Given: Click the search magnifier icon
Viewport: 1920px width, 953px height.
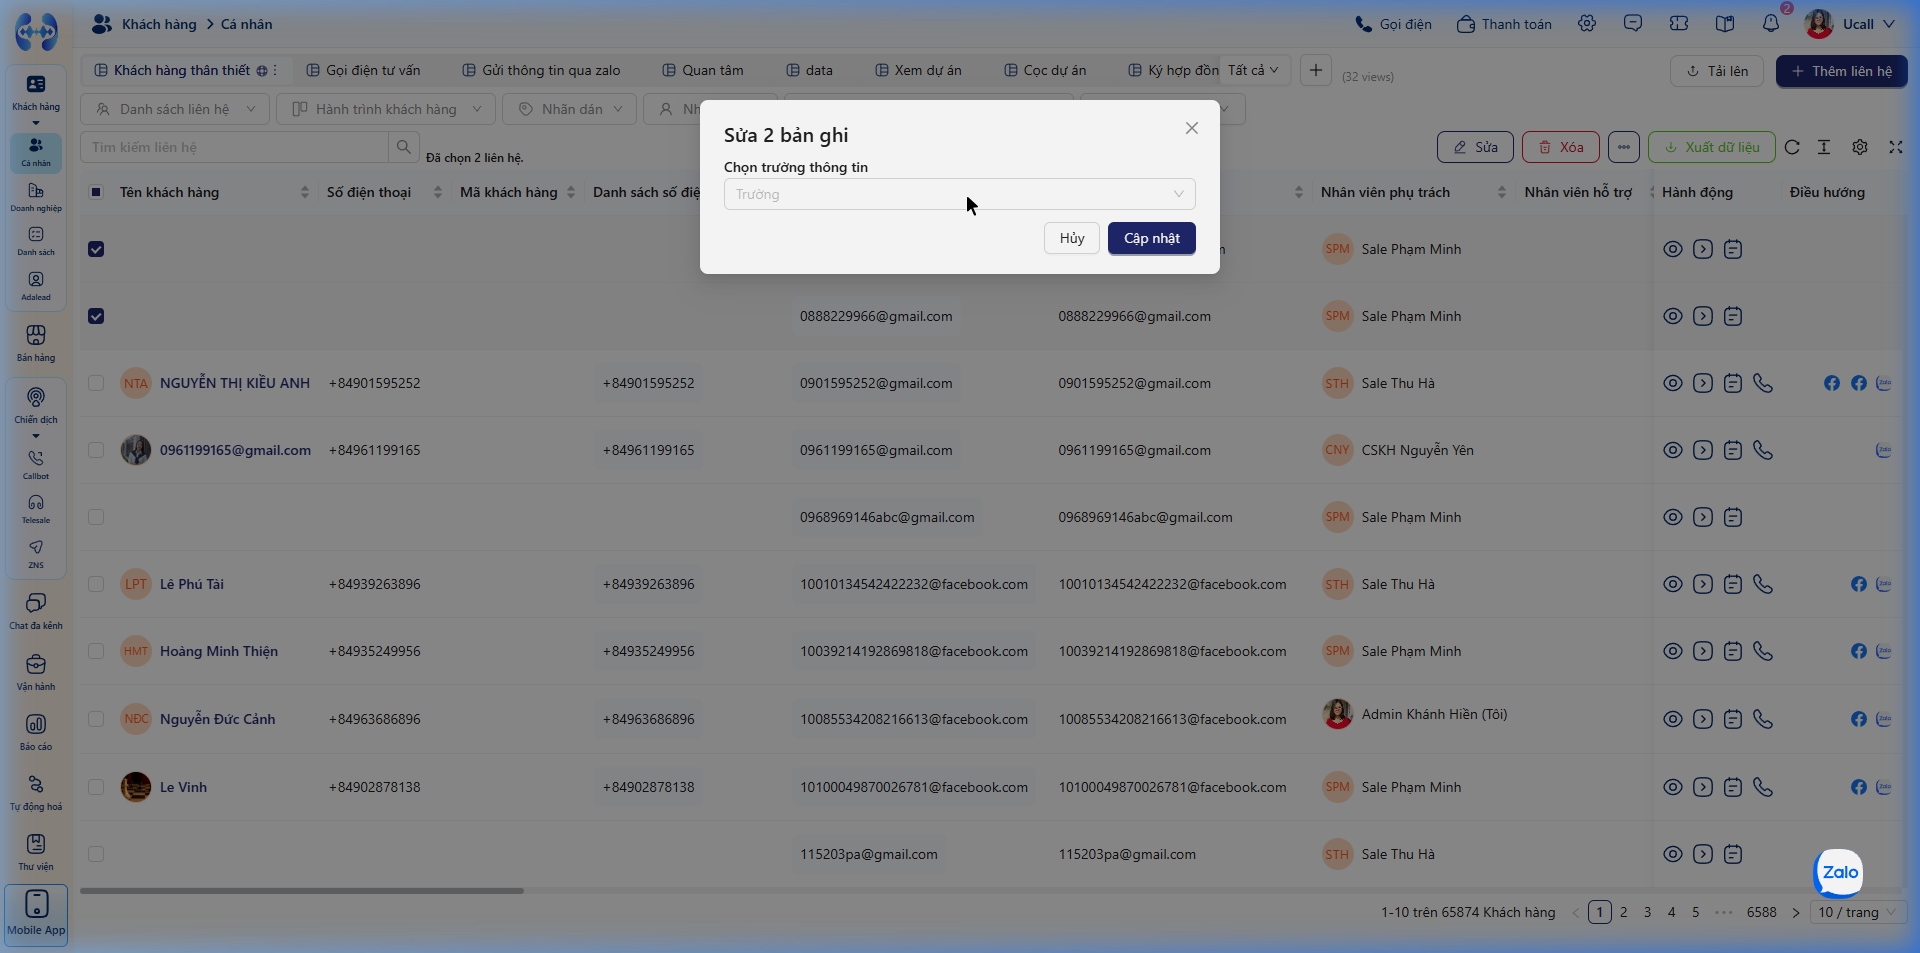Looking at the screenshot, I should tap(403, 147).
